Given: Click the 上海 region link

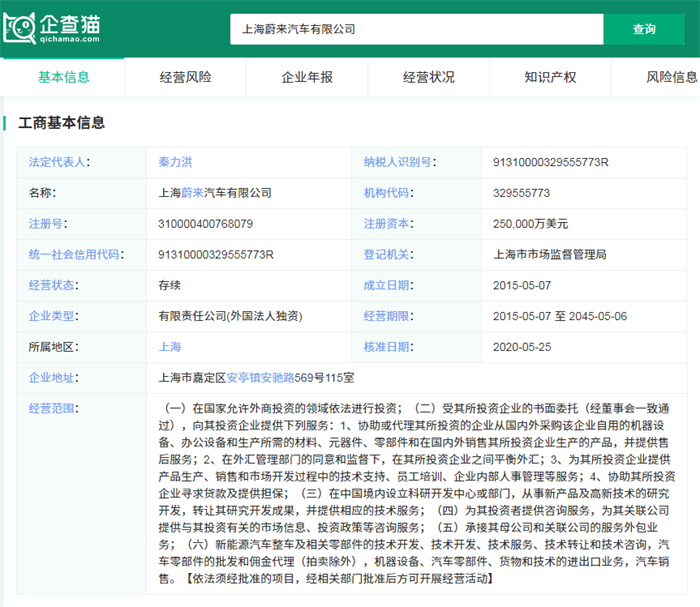Looking at the screenshot, I should (x=170, y=347).
